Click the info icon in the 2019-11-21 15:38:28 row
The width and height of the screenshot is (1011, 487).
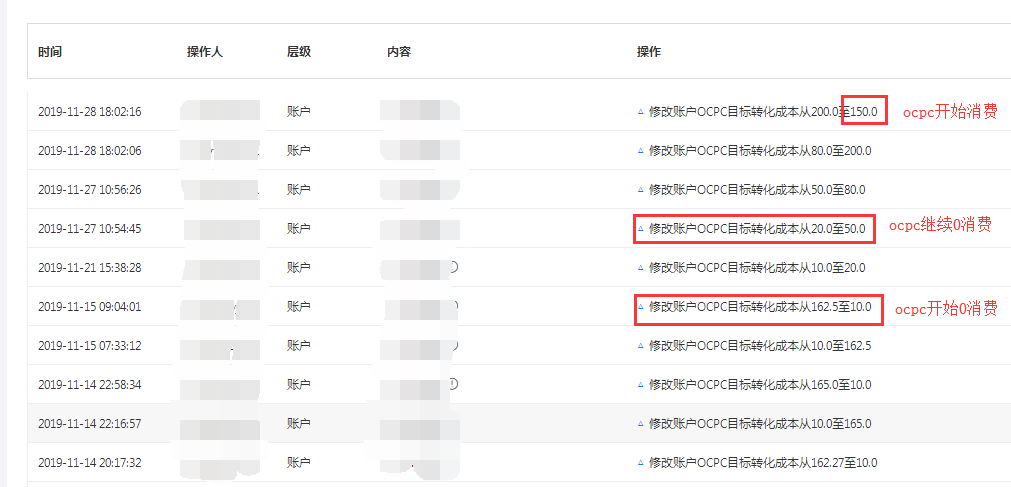tap(454, 266)
